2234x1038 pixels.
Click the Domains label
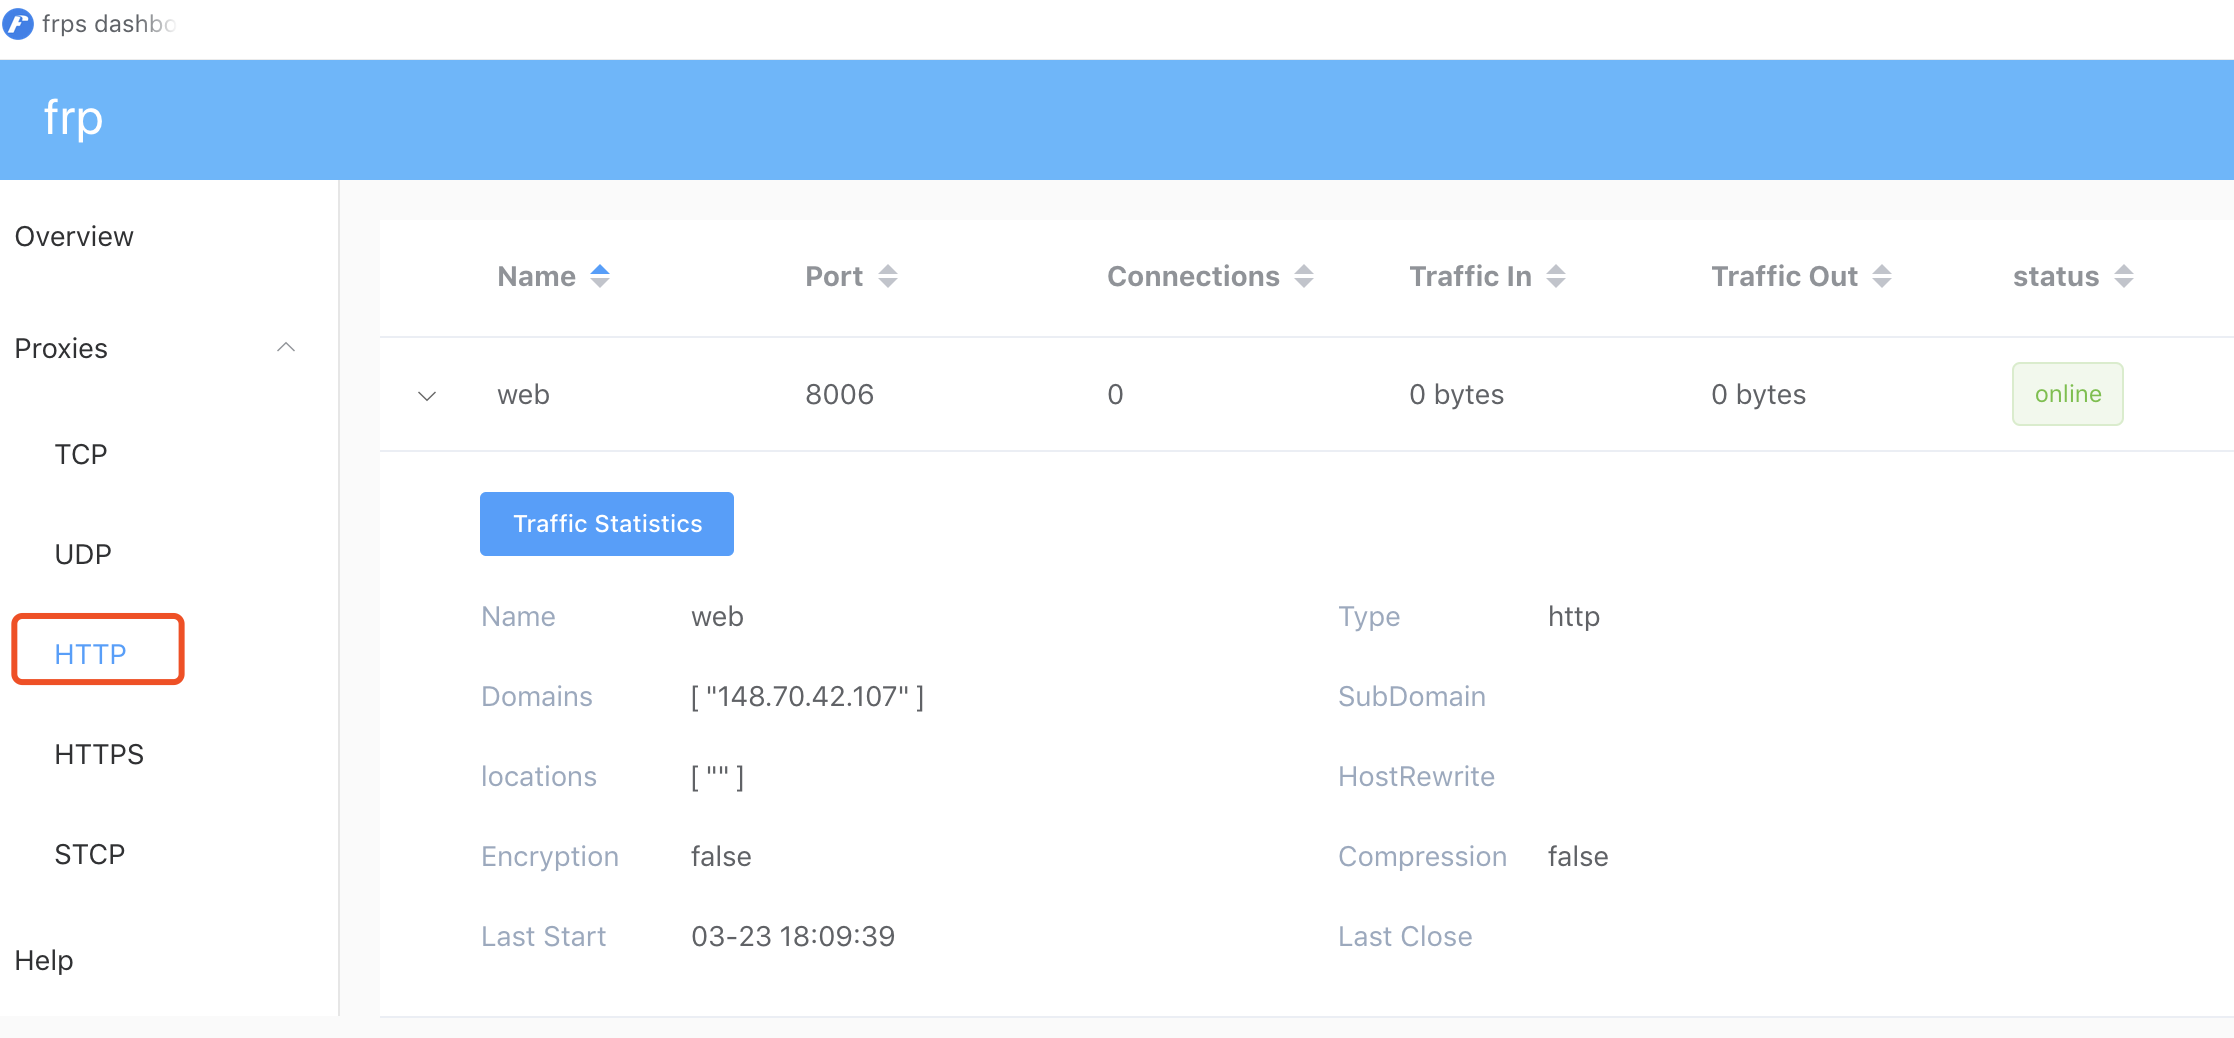click(537, 696)
